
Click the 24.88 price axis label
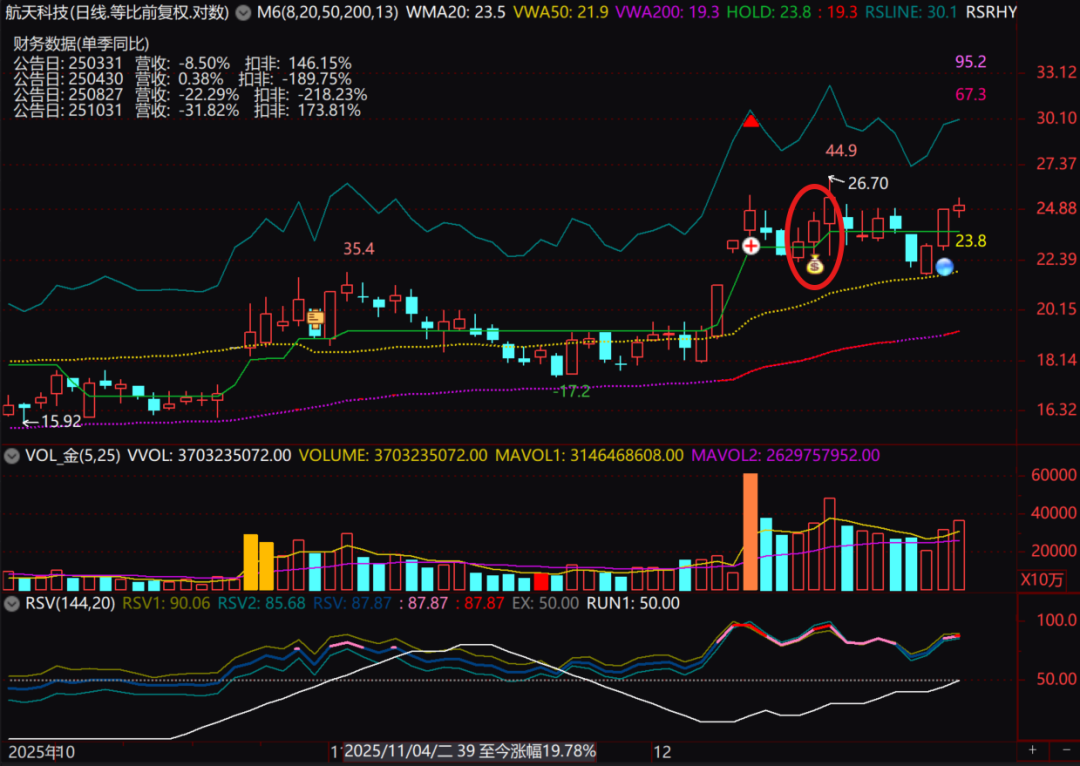coord(1057,209)
